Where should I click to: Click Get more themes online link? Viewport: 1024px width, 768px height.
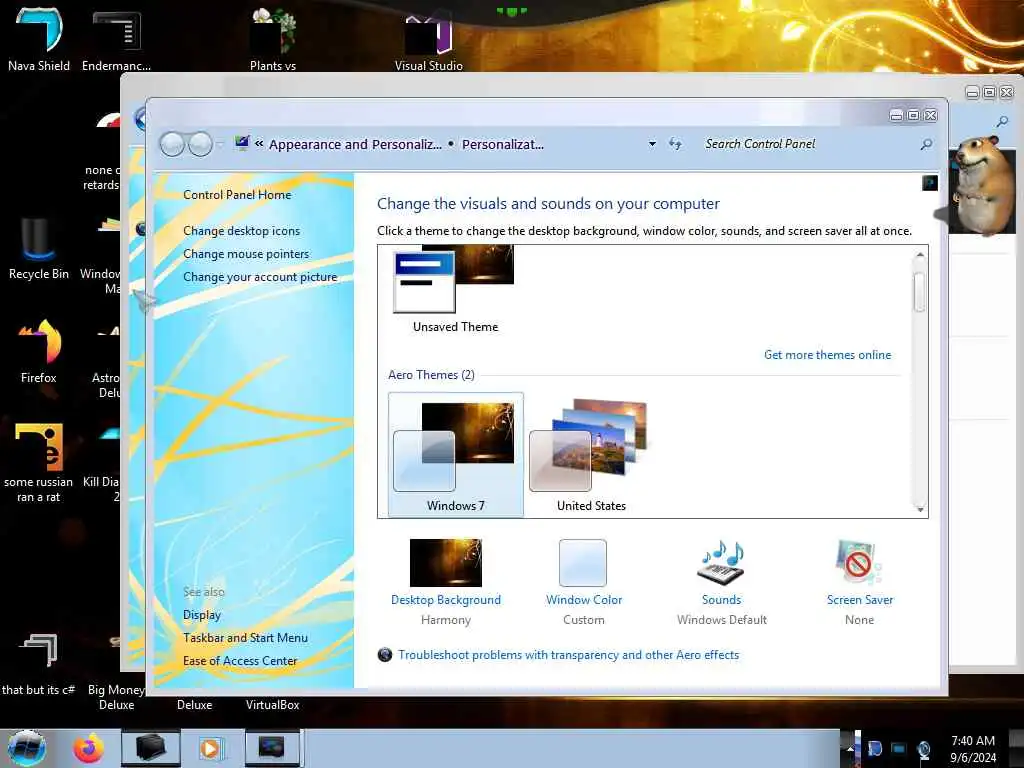tap(827, 355)
